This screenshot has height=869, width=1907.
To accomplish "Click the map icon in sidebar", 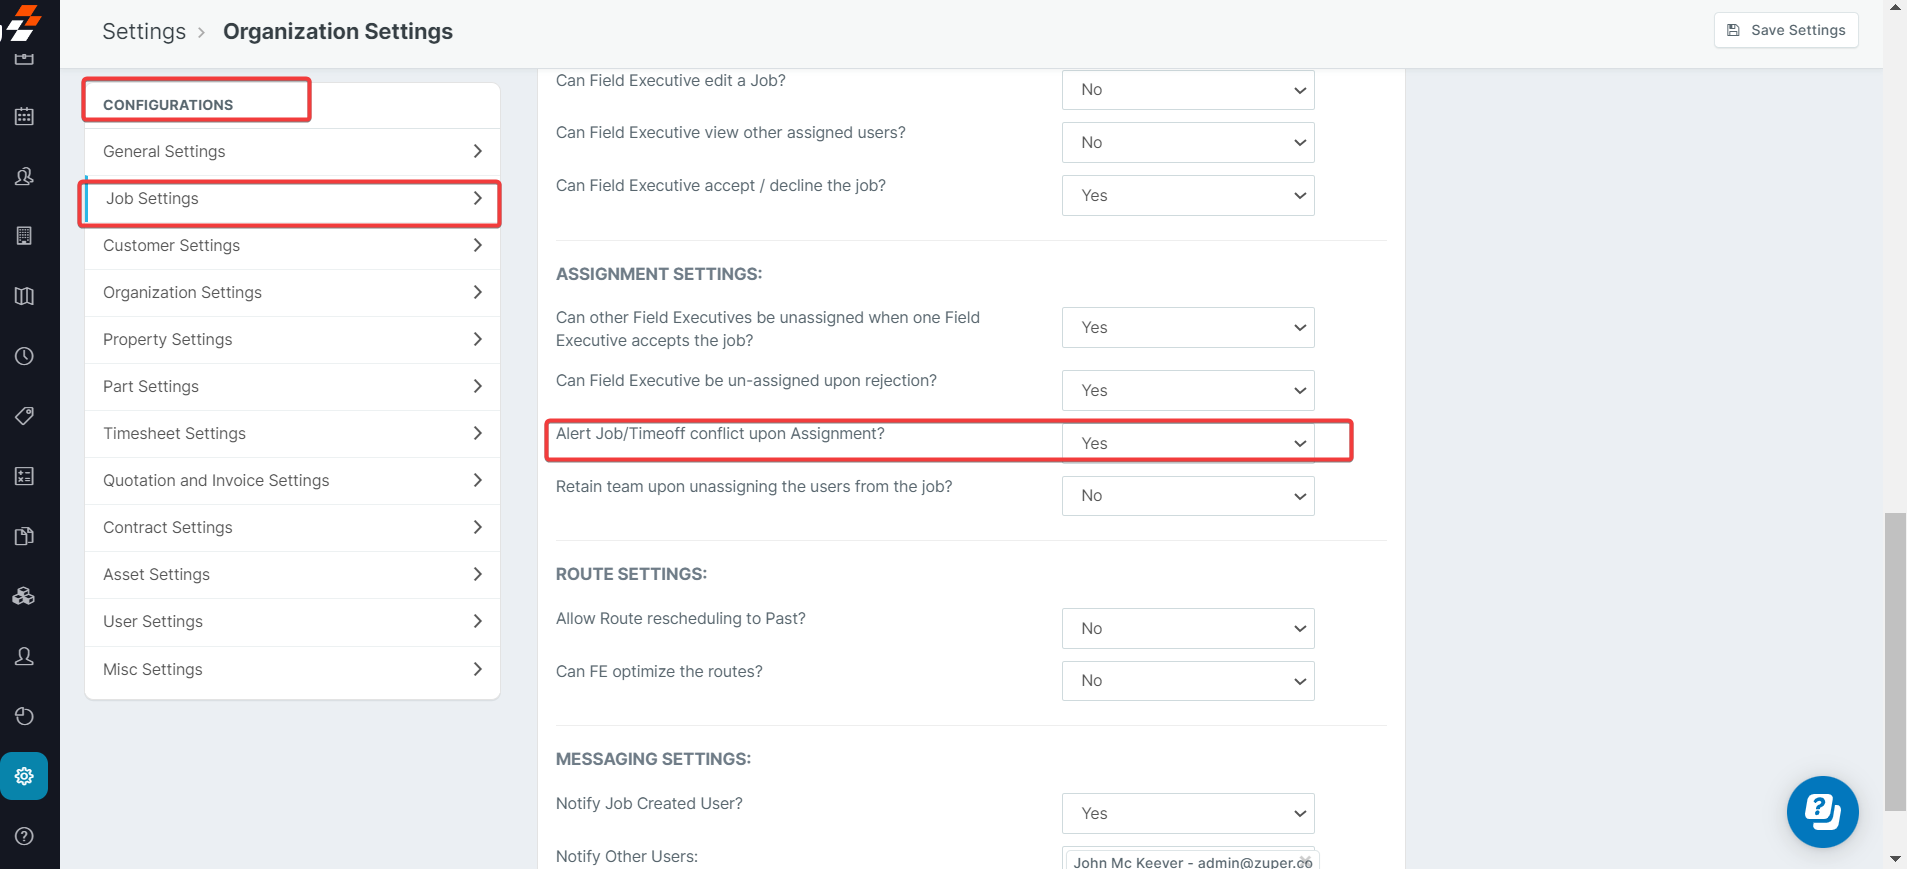I will pos(24,296).
